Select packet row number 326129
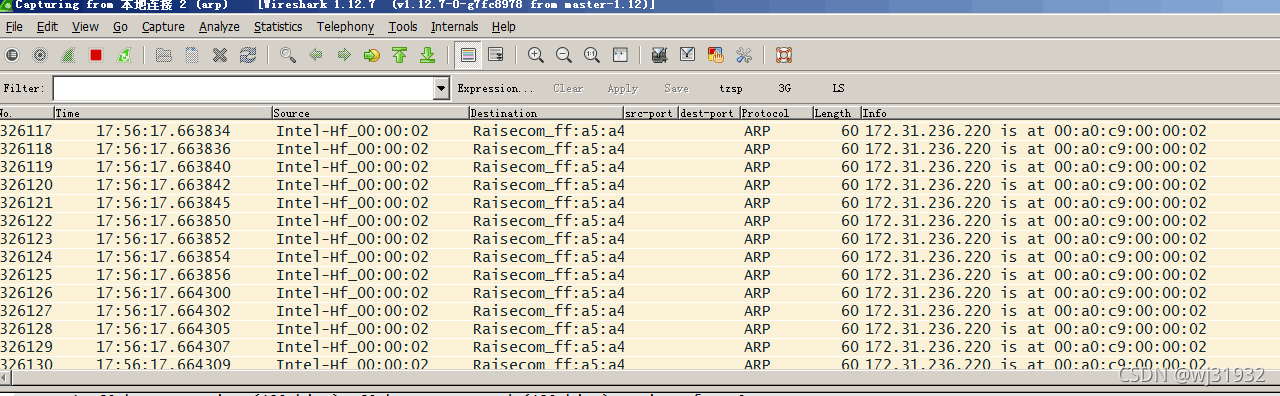 point(640,347)
